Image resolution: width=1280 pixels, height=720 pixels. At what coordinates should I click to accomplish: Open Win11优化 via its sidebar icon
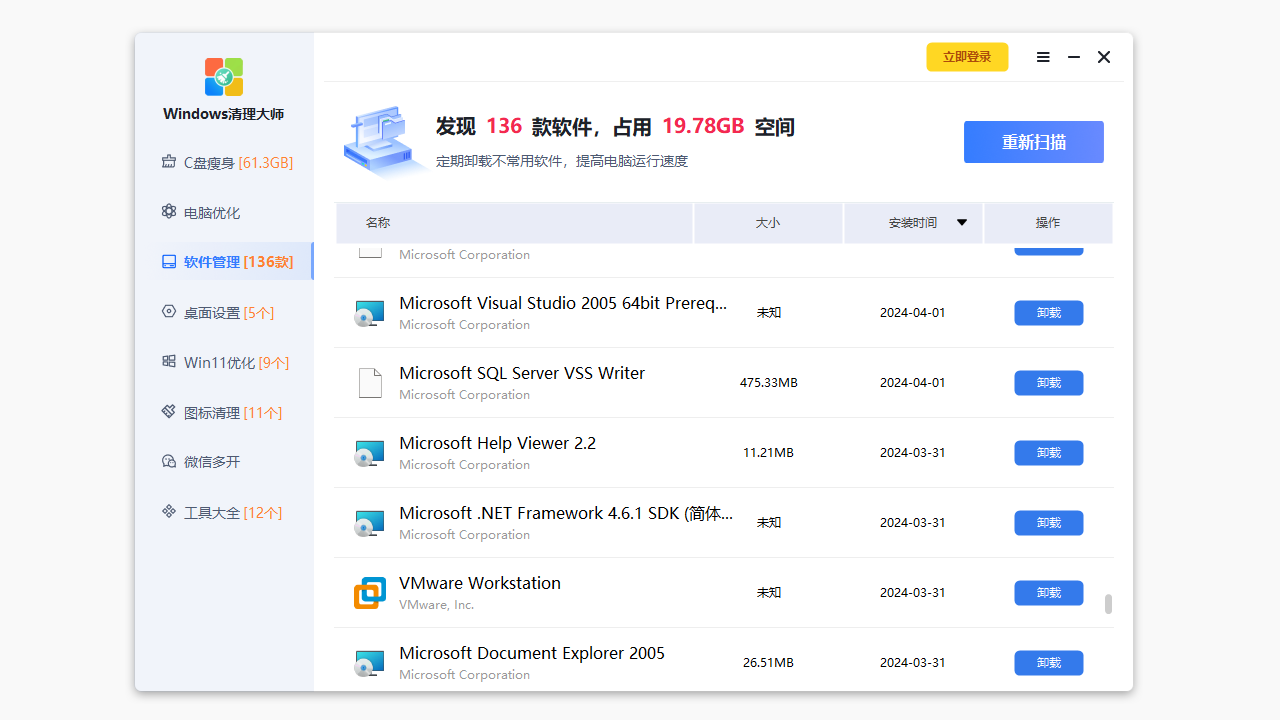[168, 362]
